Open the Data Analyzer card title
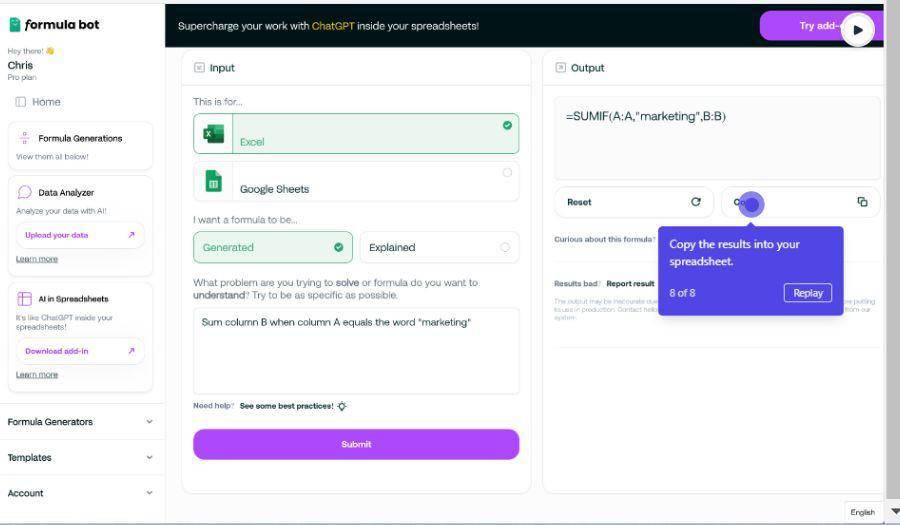900x525 pixels. click(66, 193)
